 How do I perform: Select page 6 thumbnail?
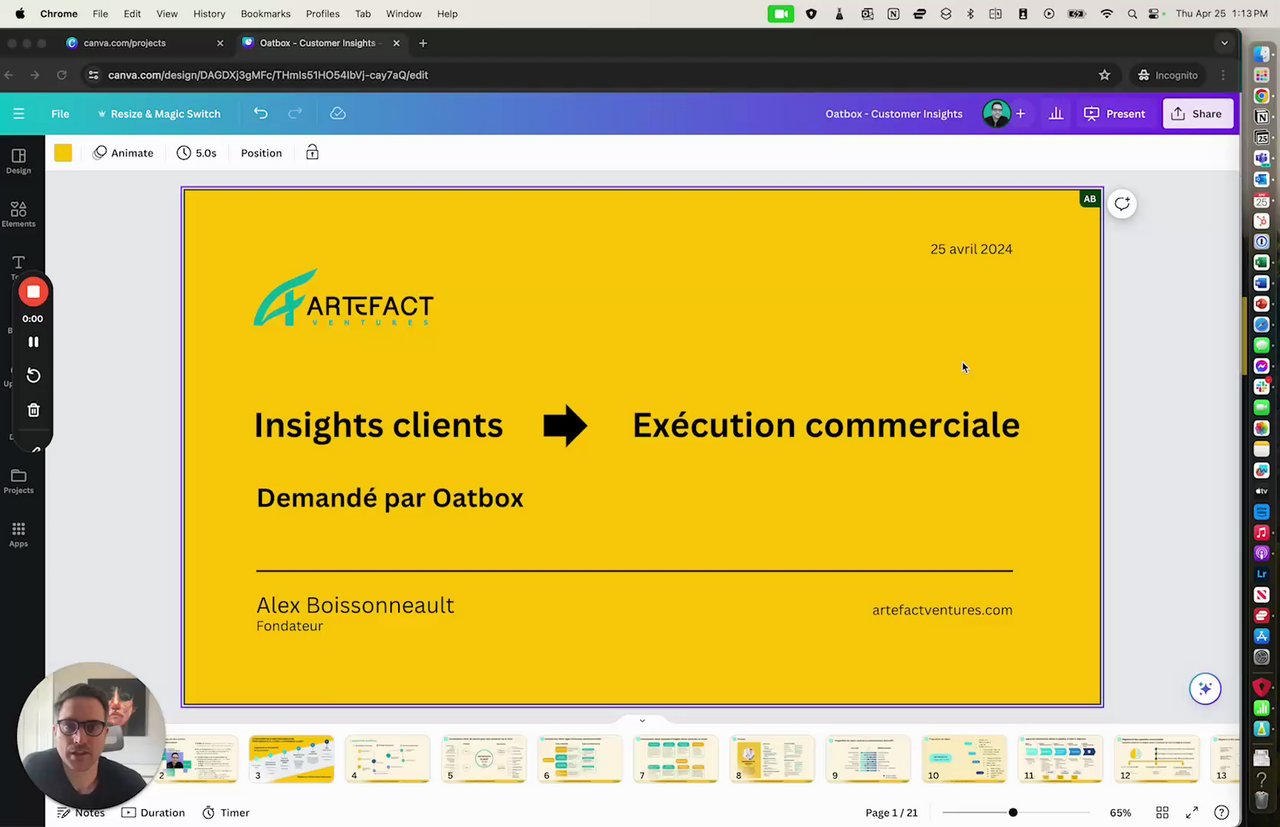[x=580, y=759]
